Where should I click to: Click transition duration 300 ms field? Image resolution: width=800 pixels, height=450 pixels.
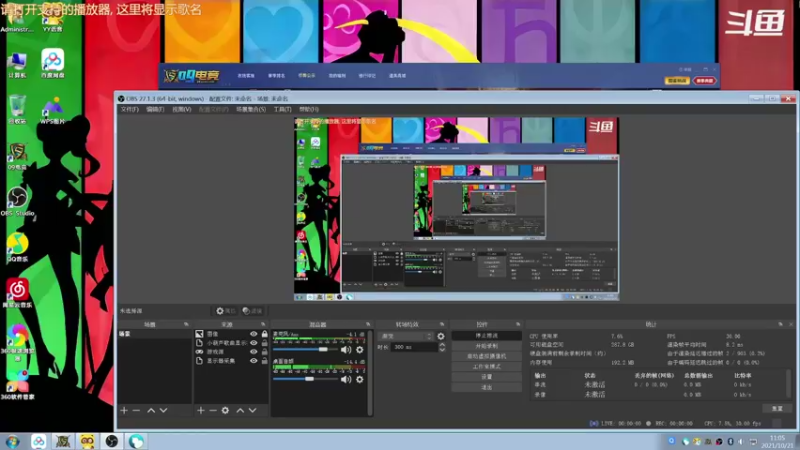(414, 347)
